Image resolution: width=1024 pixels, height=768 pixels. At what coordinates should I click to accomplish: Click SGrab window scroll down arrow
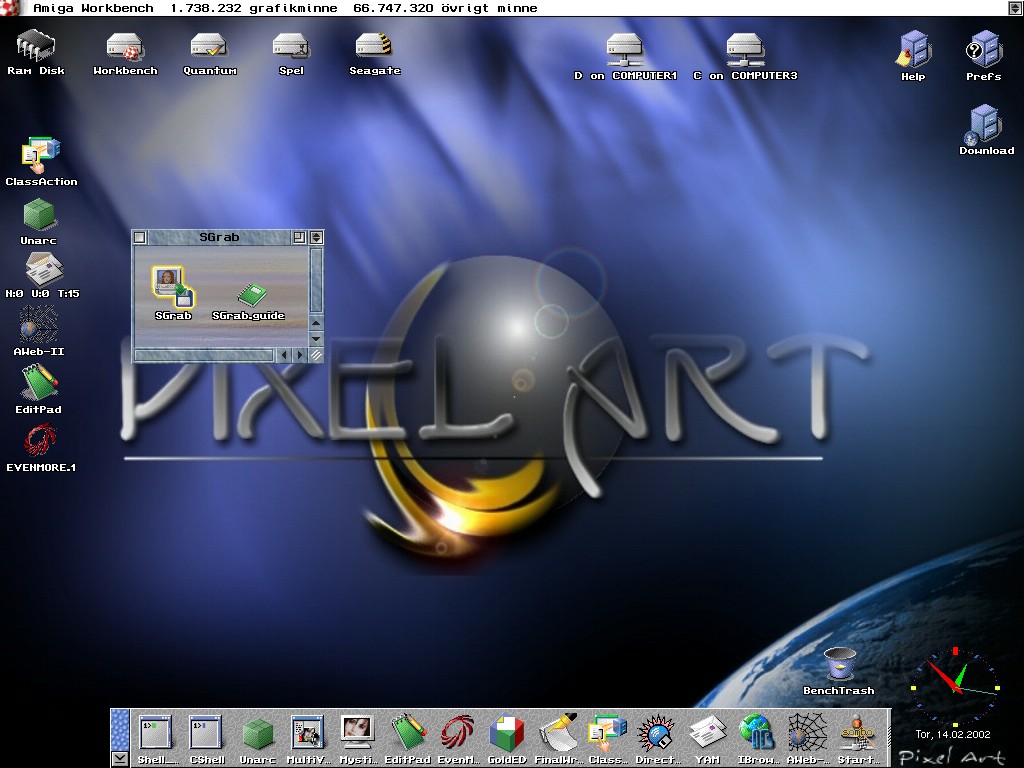316,338
